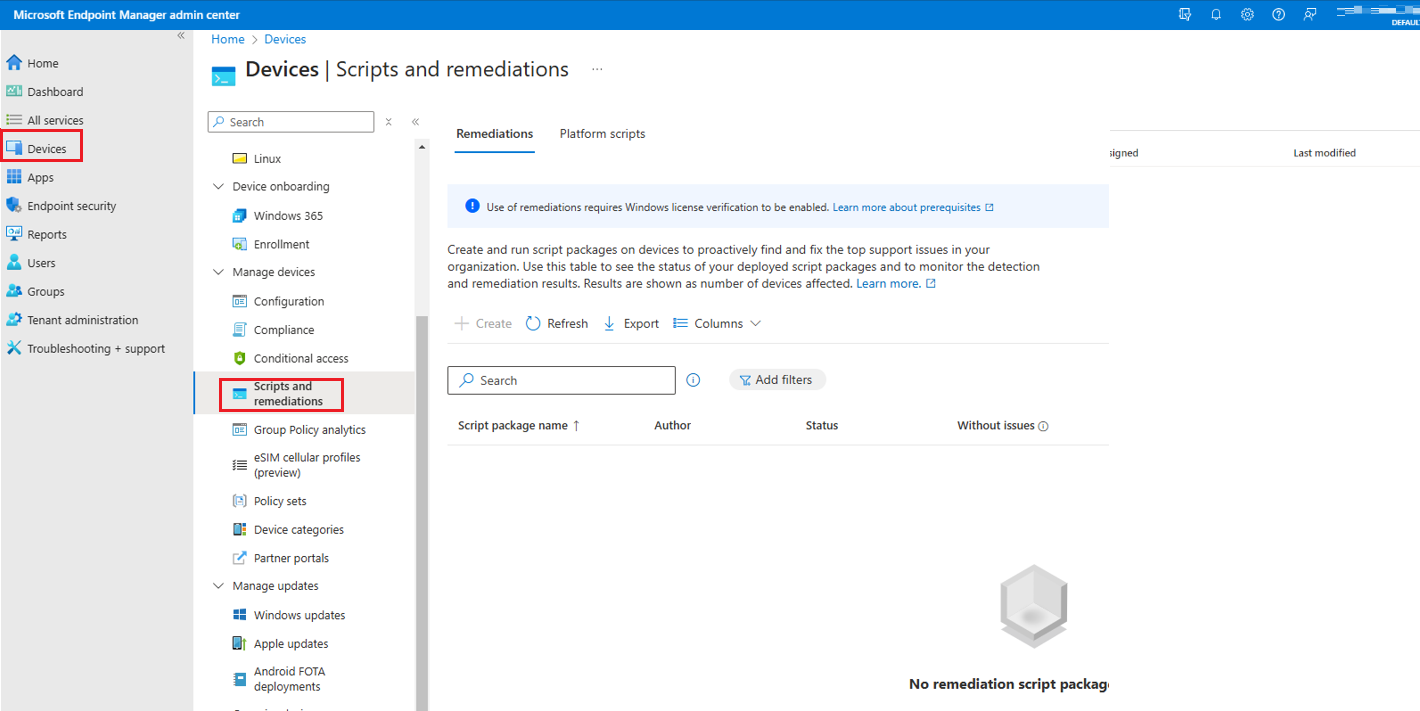Go to Users
This screenshot has width=1420, height=711.
[x=41, y=263]
